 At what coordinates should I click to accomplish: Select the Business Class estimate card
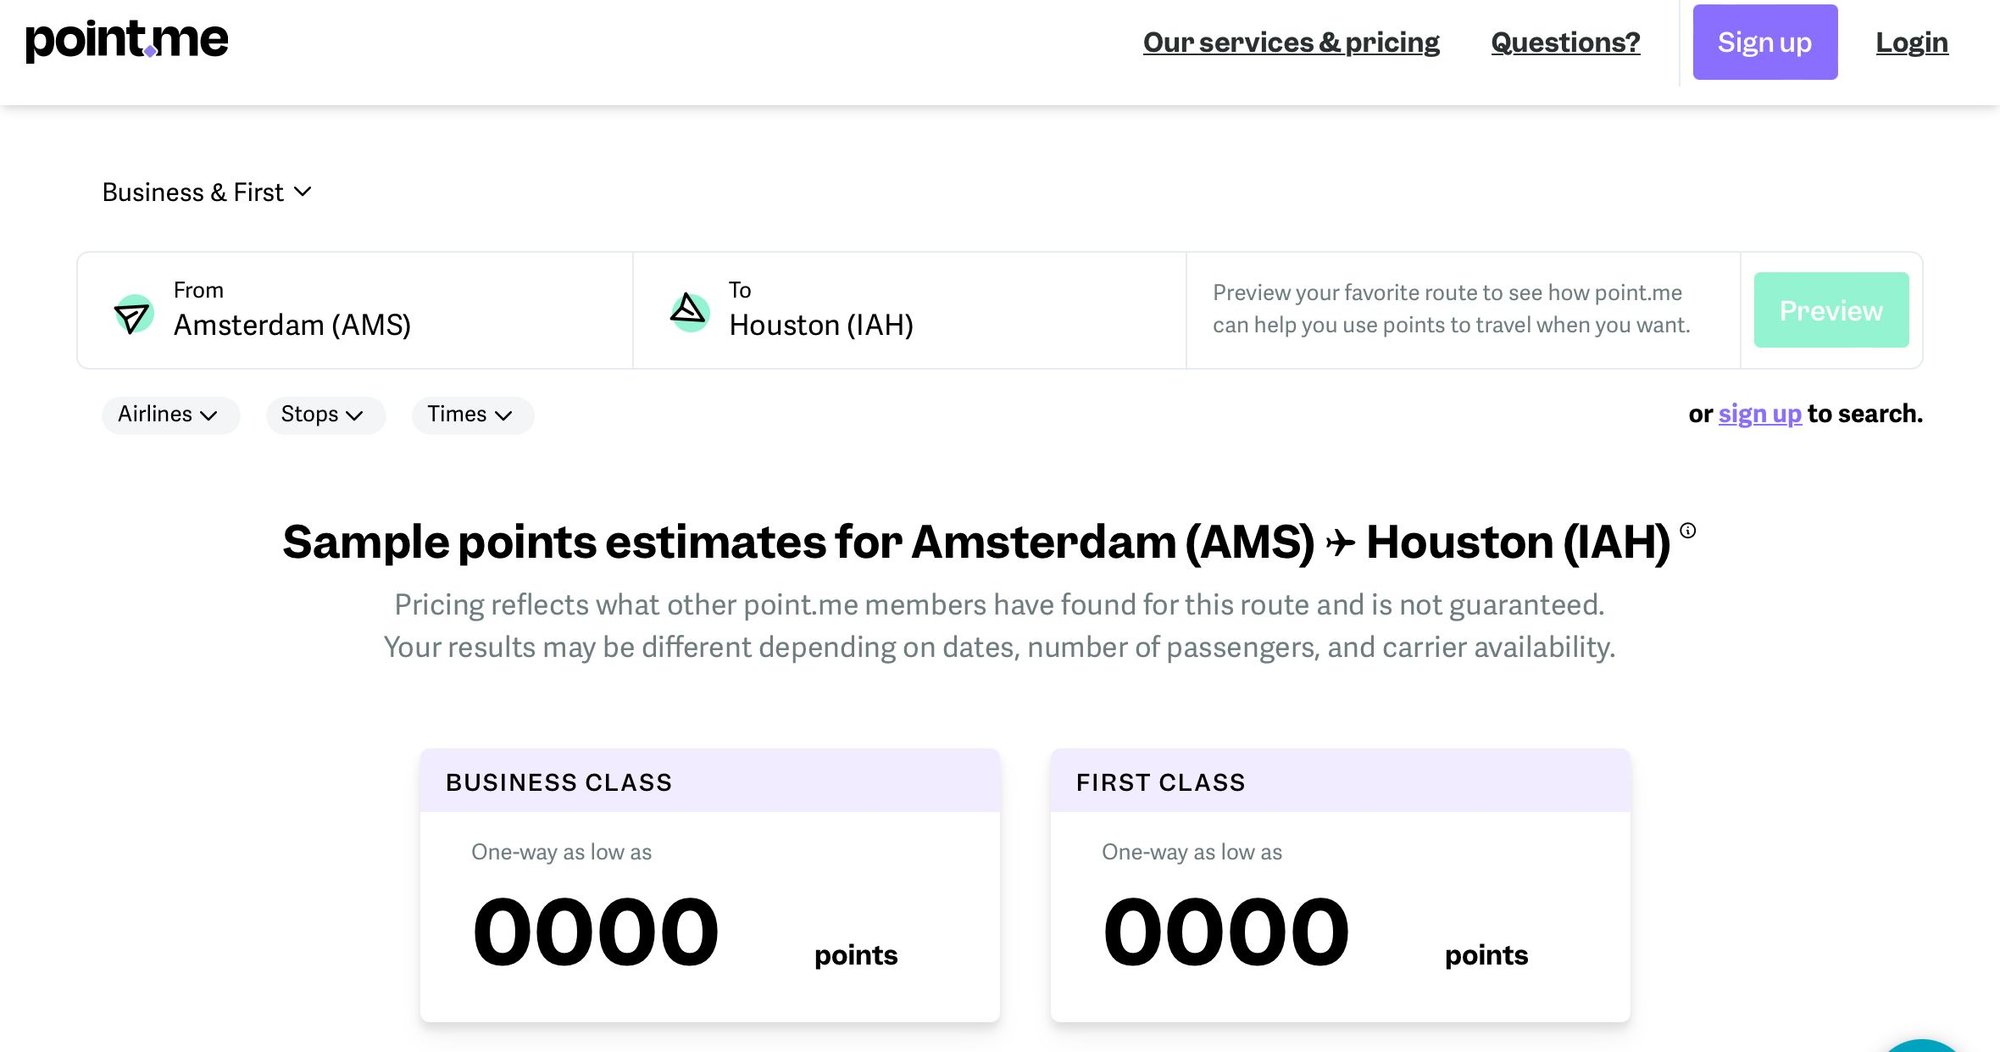tap(709, 885)
